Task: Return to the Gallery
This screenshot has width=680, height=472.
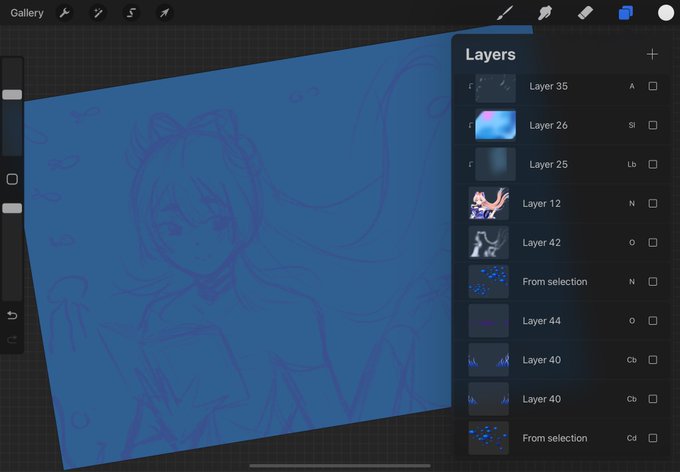Action: (x=27, y=13)
